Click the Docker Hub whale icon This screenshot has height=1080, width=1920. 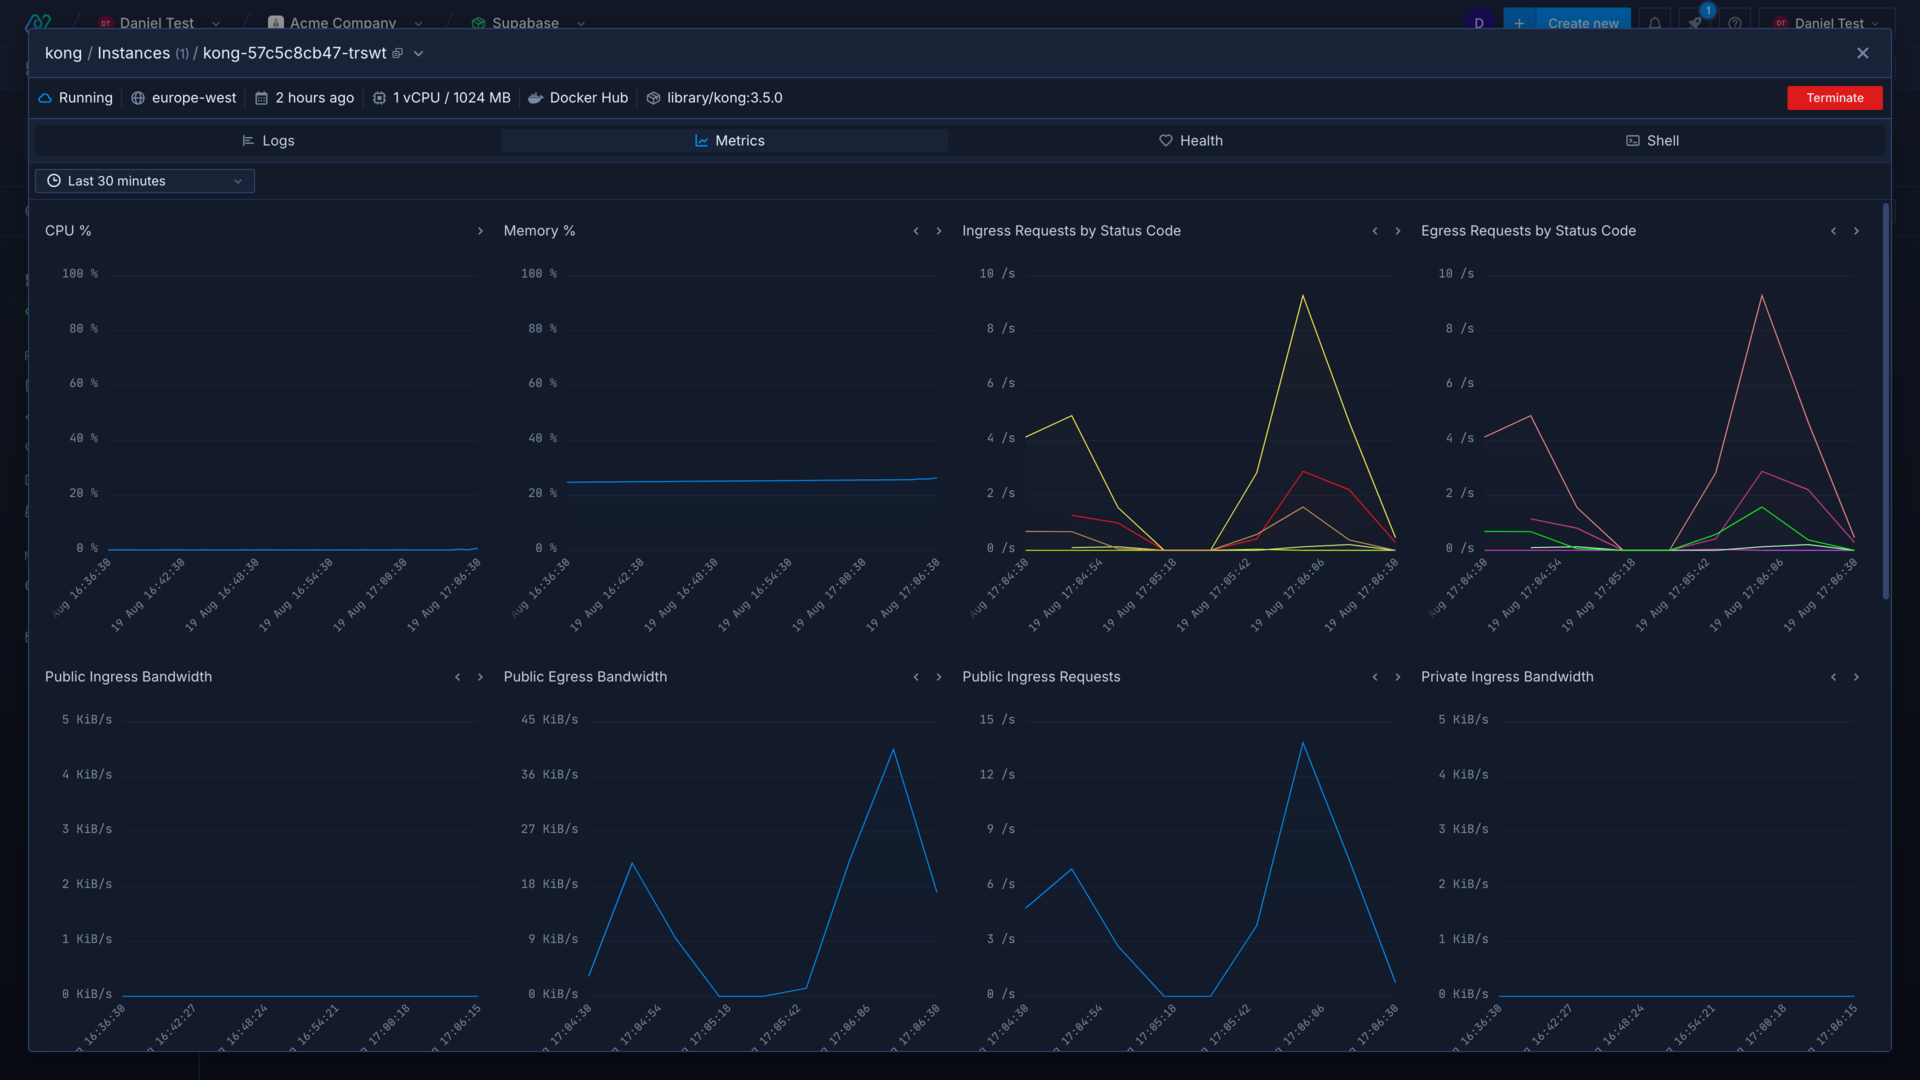tap(535, 98)
